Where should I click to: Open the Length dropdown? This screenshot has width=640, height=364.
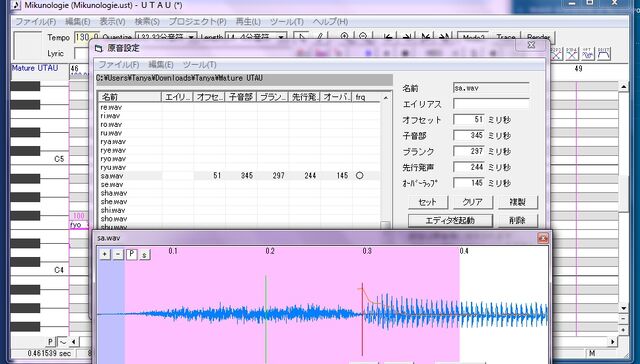tap(281, 37)
